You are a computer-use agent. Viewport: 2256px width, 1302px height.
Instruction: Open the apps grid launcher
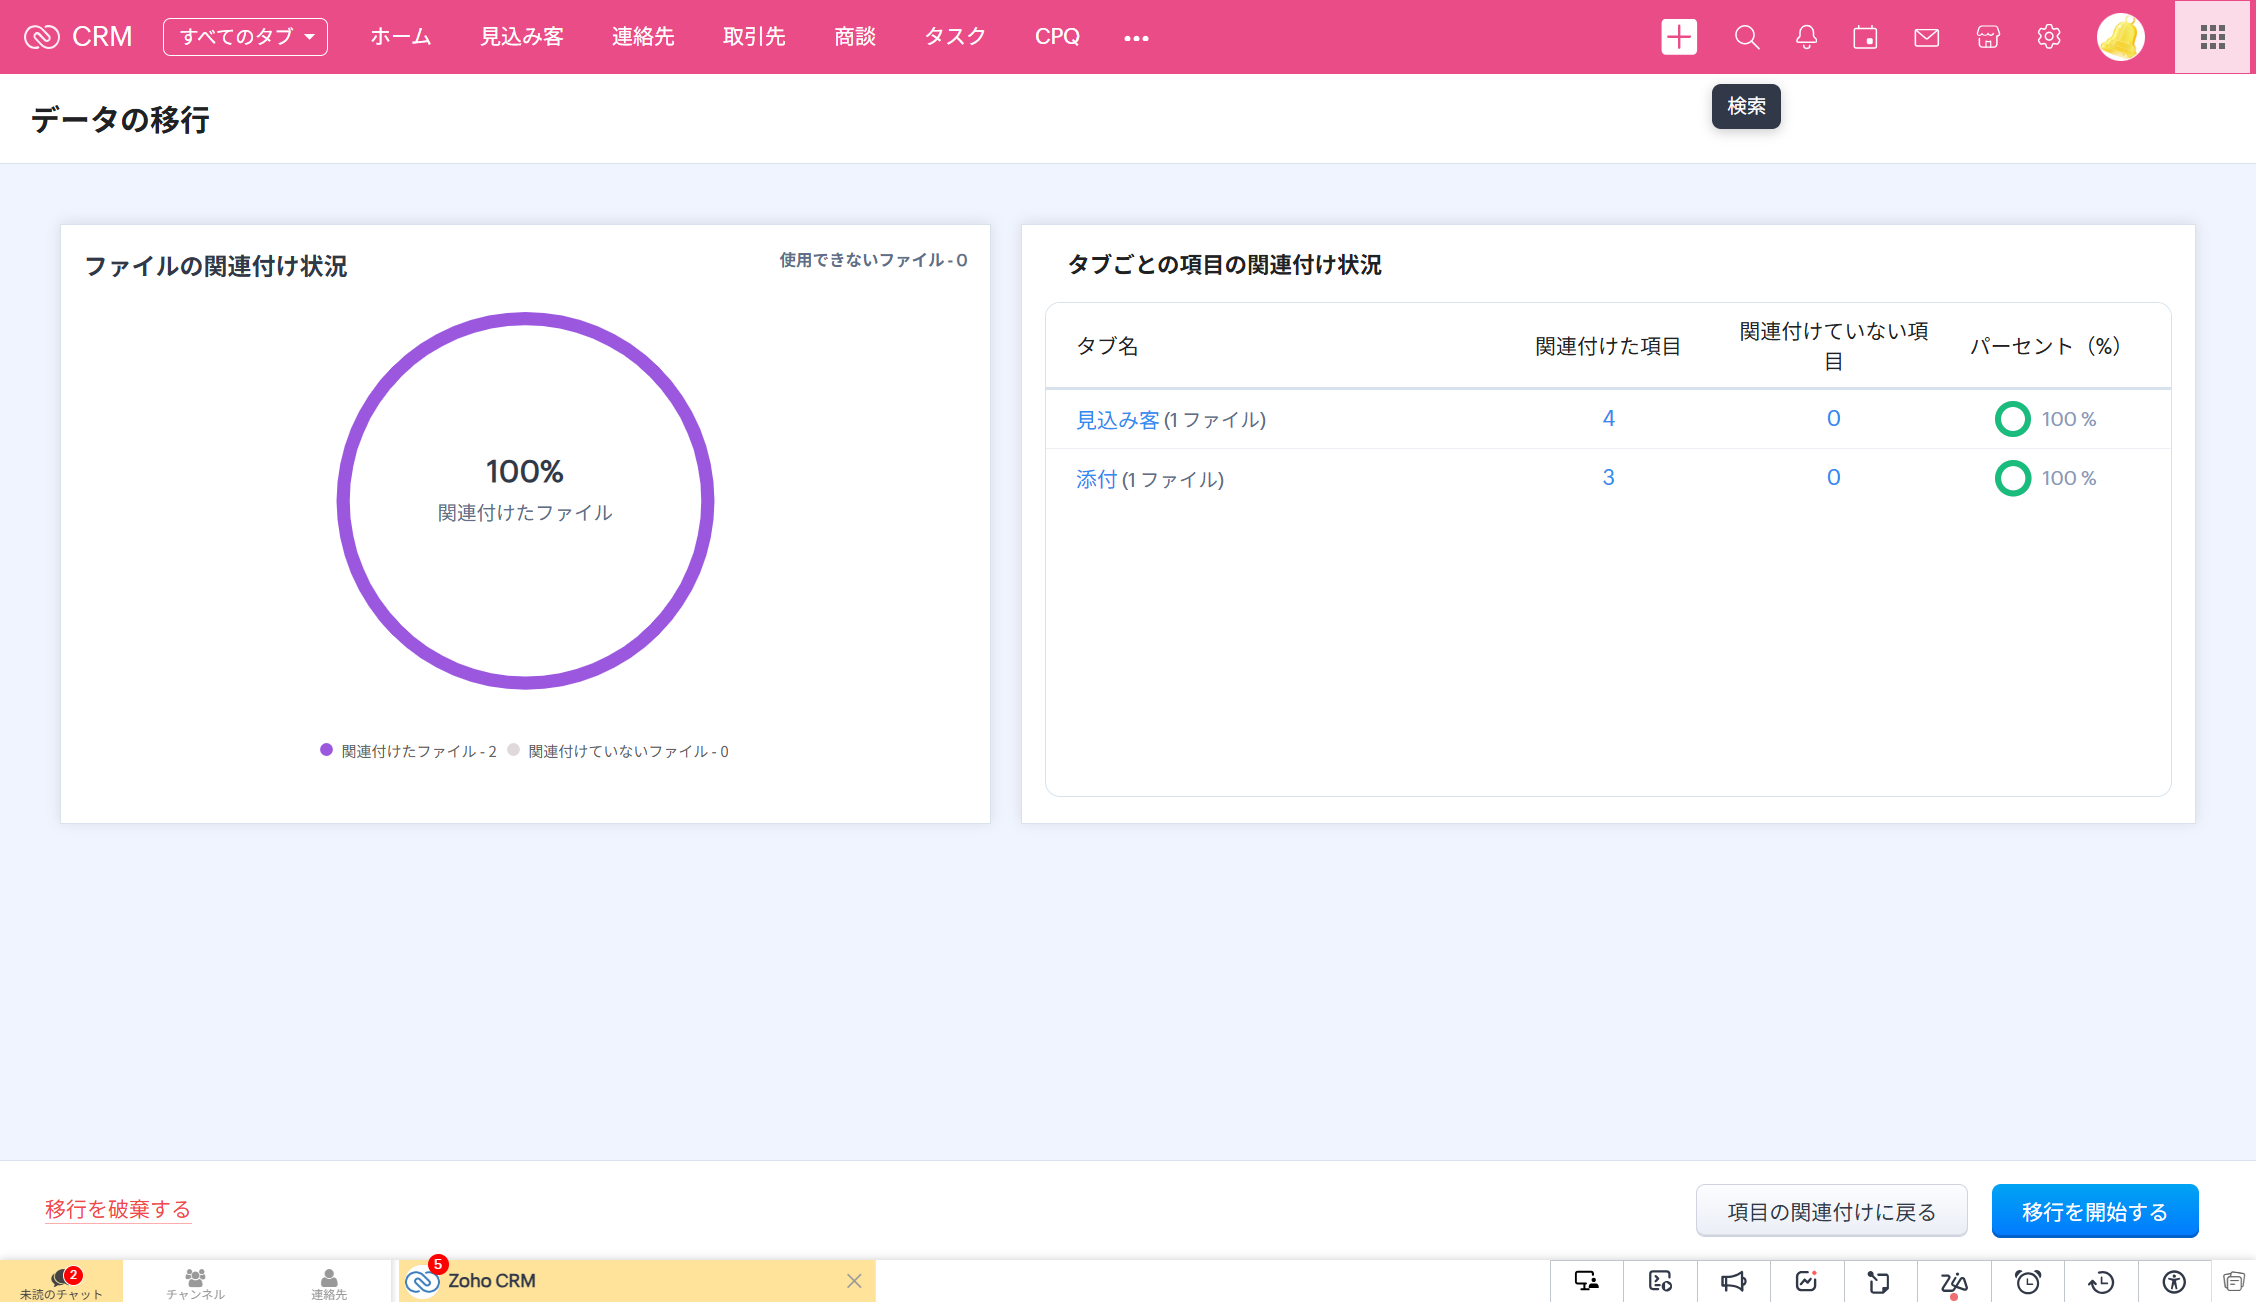click(2212, 38)
